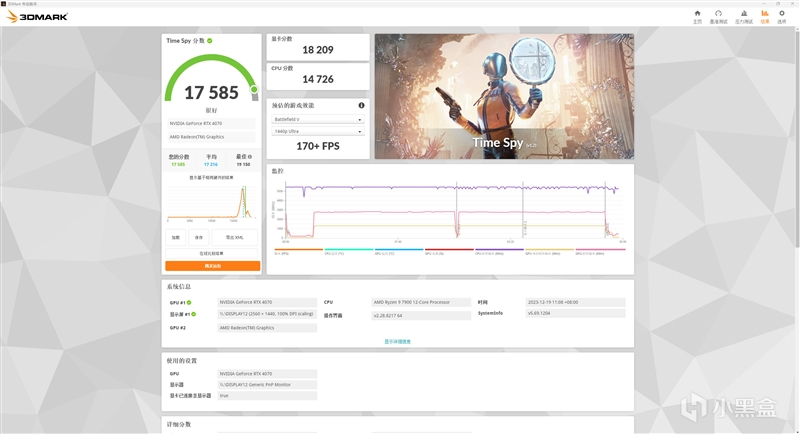Click the Export XML (导出 XML) button

(x=234, y=238)
